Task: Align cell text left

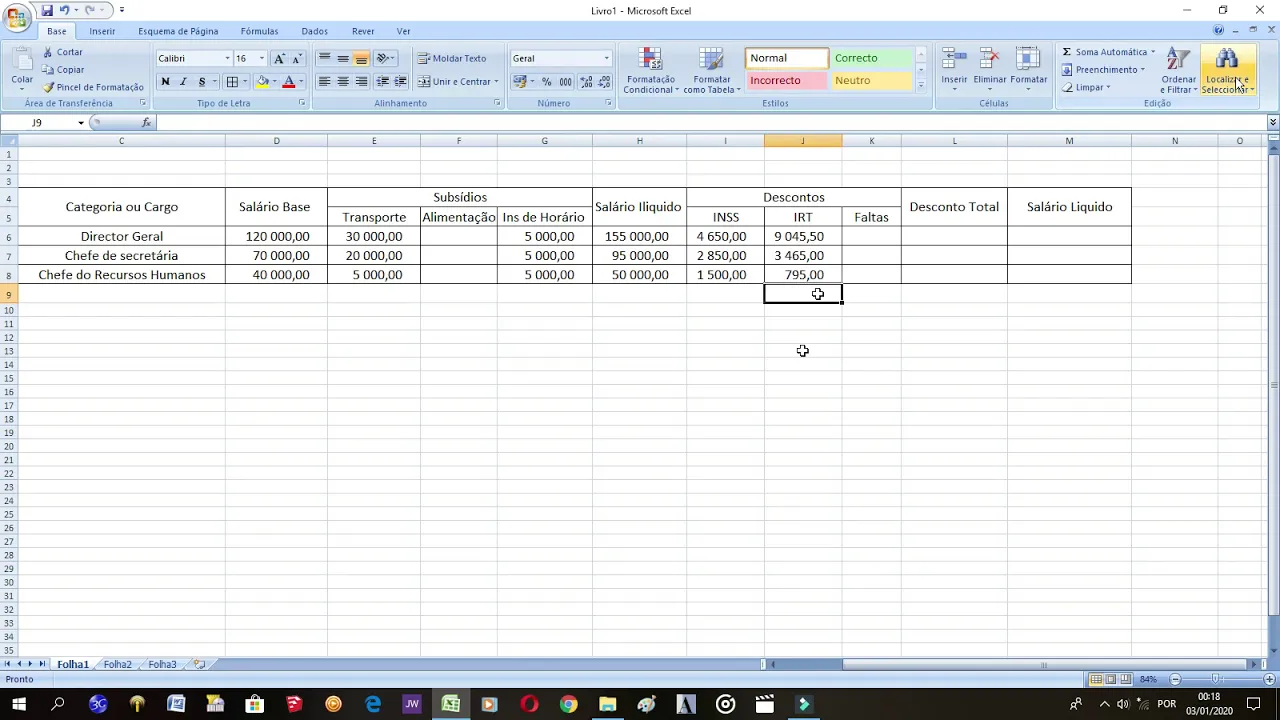Action: click(x=324, y=82)
